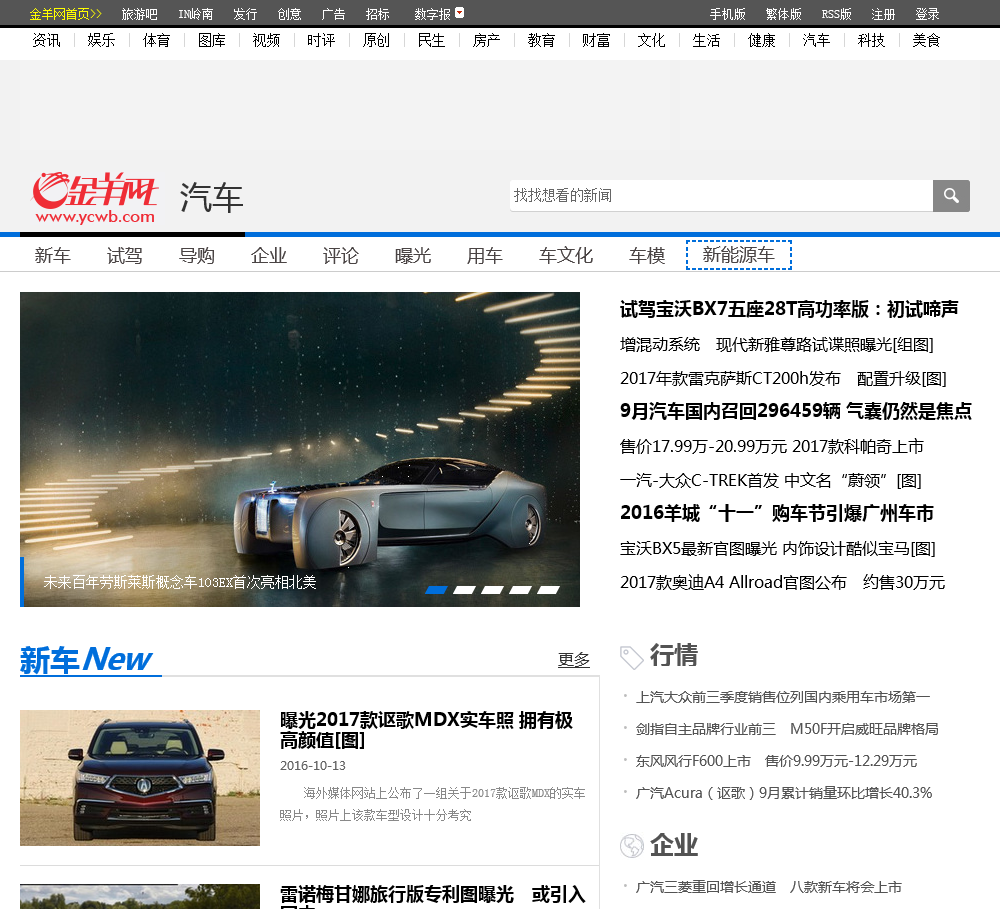Go to the 用车 channel tab

(x=485, y=256)
